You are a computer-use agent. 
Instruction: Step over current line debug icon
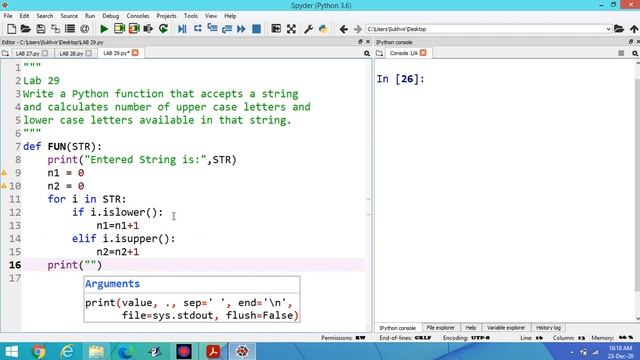[x=198, y=29]
